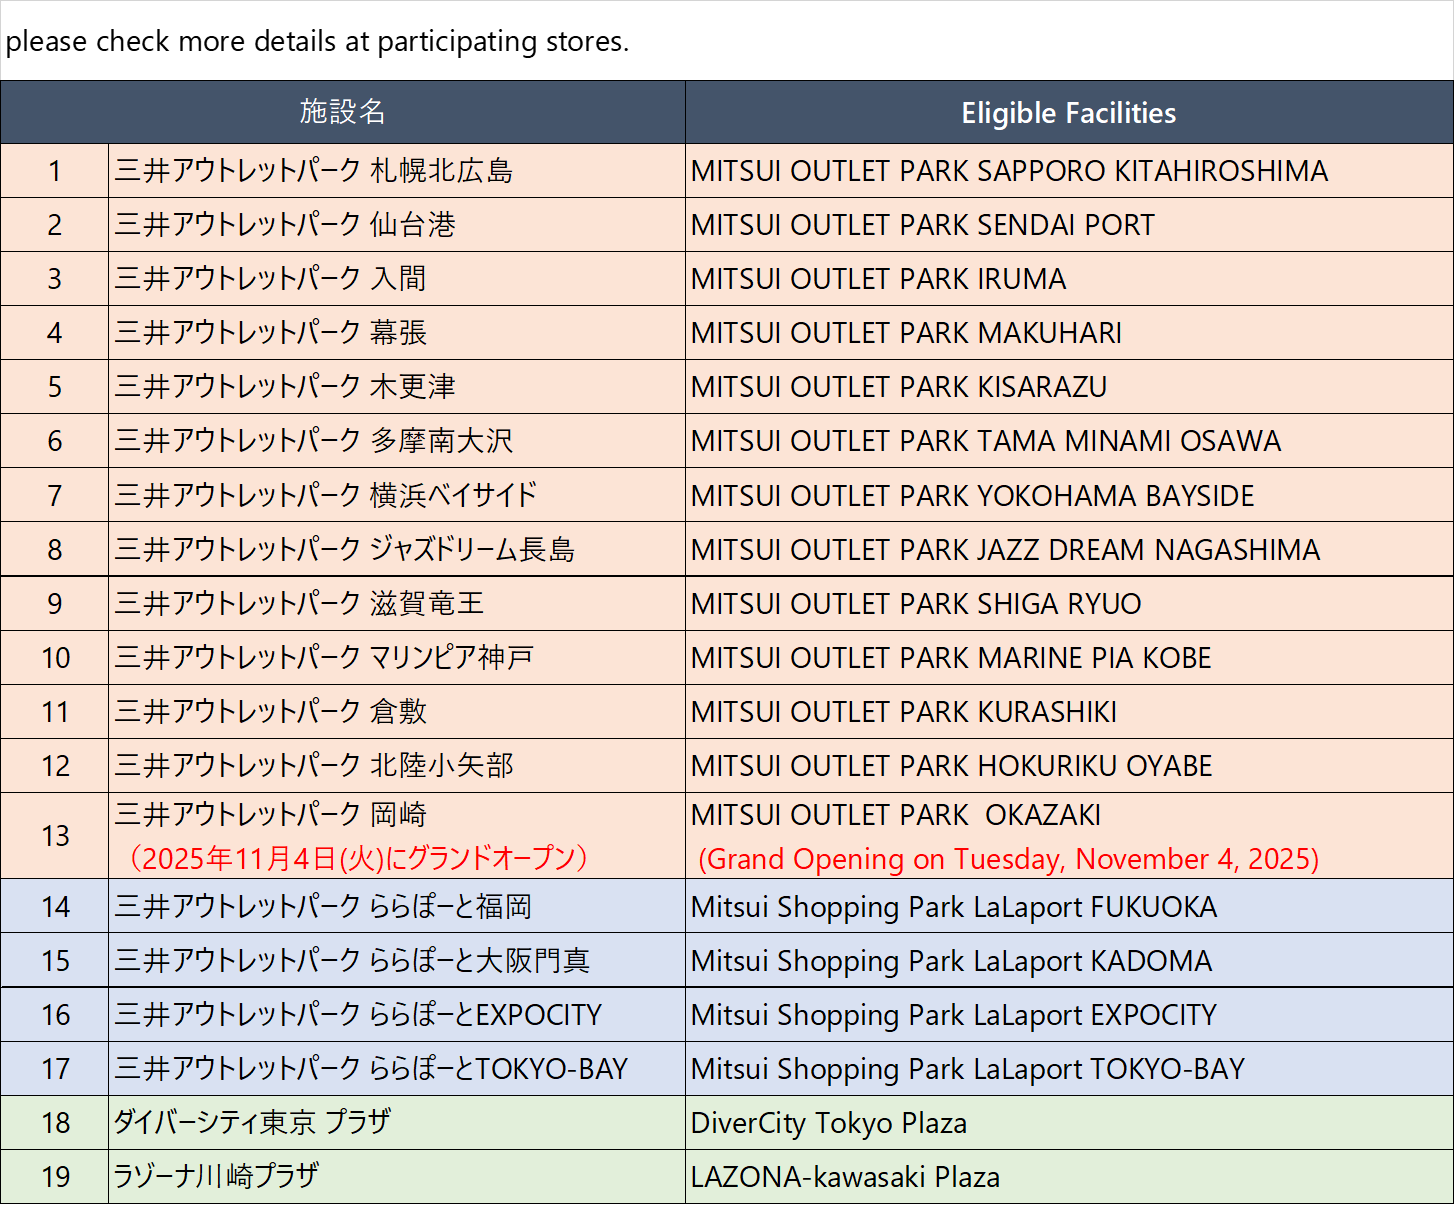Click the MITSUI OUTLET PARK MARINE PIA KOBE cell
Viewport: 1455px width, 1205px height.
coord(950,658)
